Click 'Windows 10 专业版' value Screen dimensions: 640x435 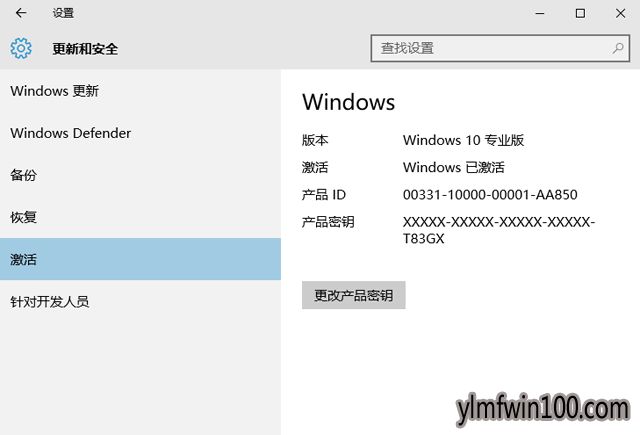click(x=463, y=140)
